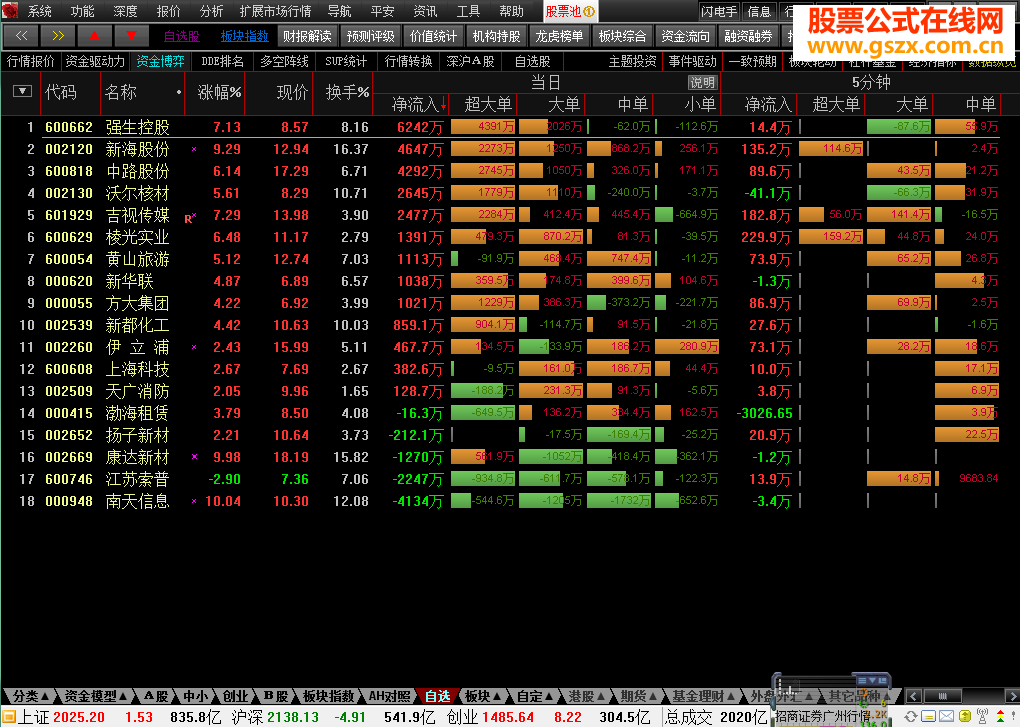Open the 事件驱动 tab

(692, 61)
